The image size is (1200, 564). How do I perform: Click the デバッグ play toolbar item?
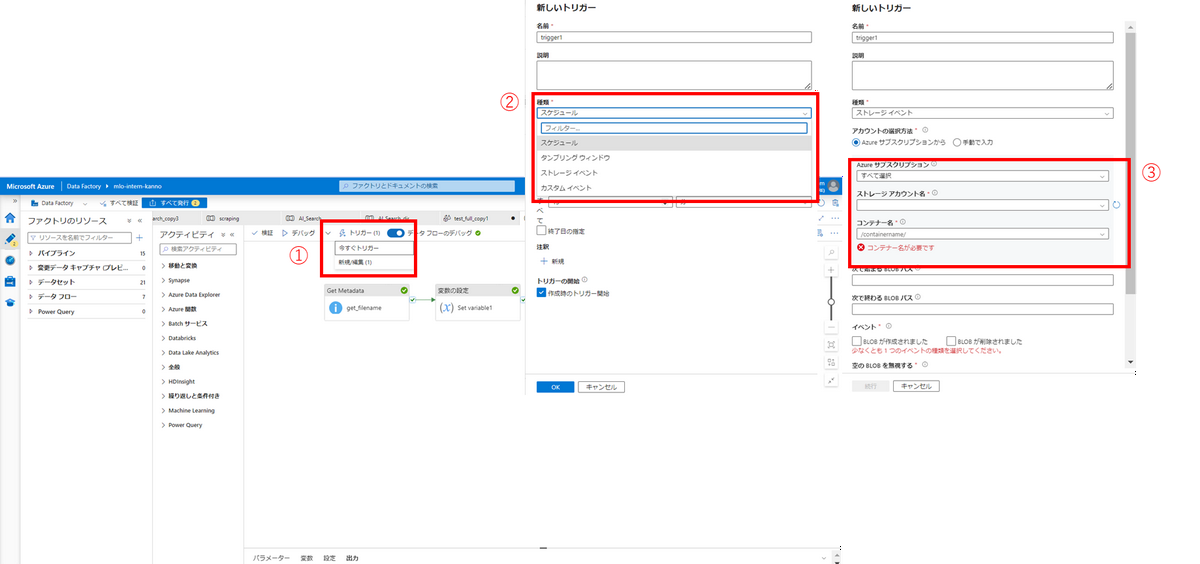point(298,232)
